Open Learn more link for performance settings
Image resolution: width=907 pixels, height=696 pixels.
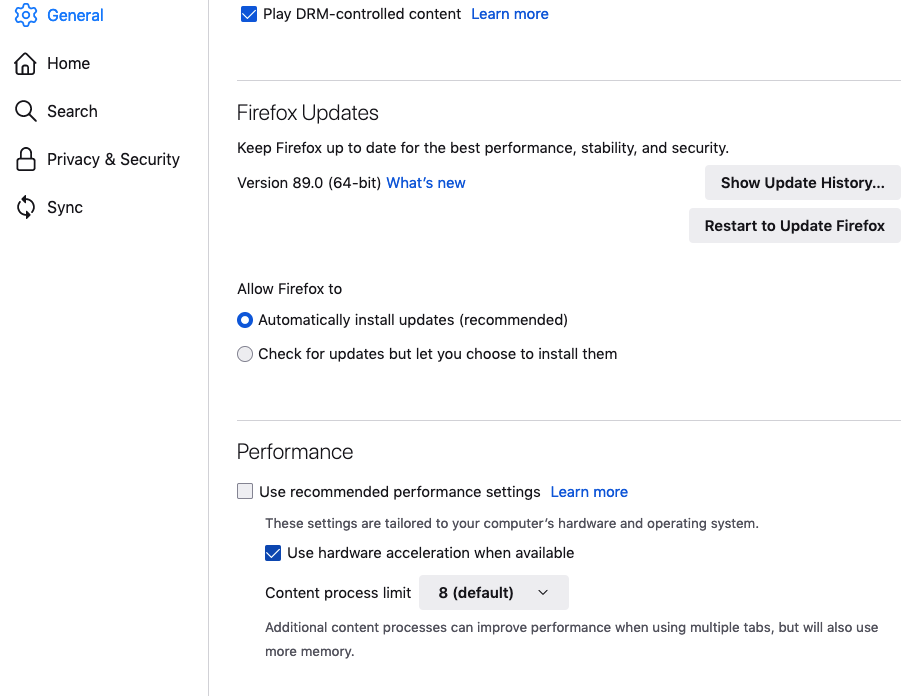coord(589,492)
